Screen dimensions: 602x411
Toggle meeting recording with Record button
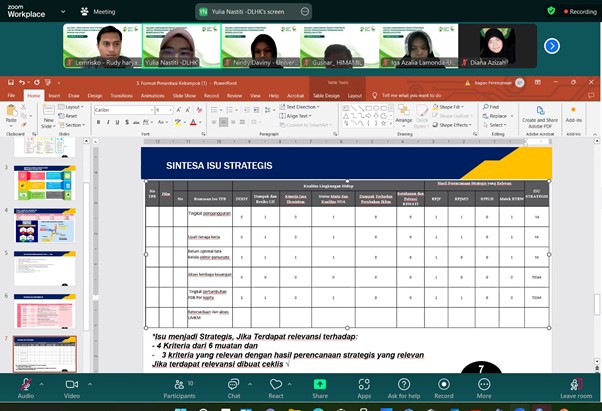443,383
